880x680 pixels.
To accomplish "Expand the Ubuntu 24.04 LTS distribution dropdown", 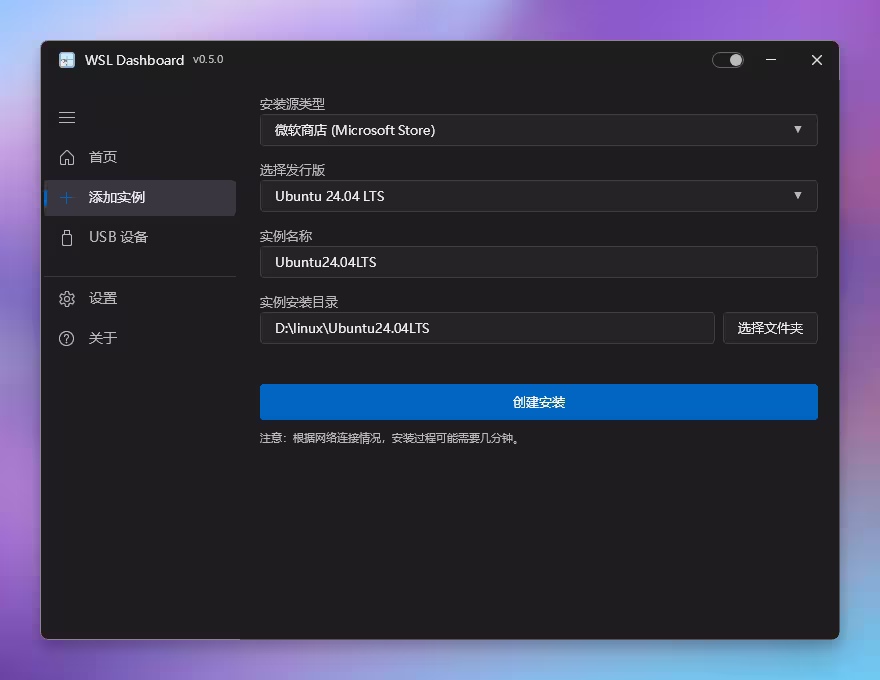I will pyautogui.click(x=539, y=196).
